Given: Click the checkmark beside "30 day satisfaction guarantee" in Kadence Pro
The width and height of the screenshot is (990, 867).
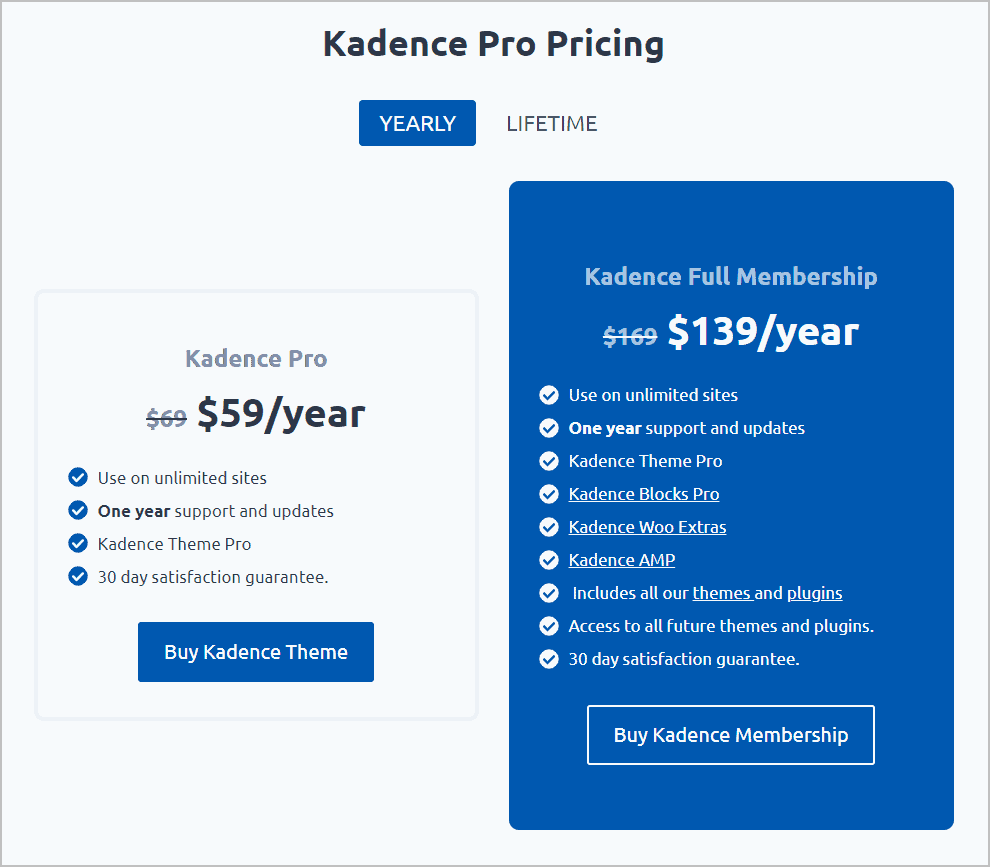Looking at the screenshot, I should [x=78, y=576].
